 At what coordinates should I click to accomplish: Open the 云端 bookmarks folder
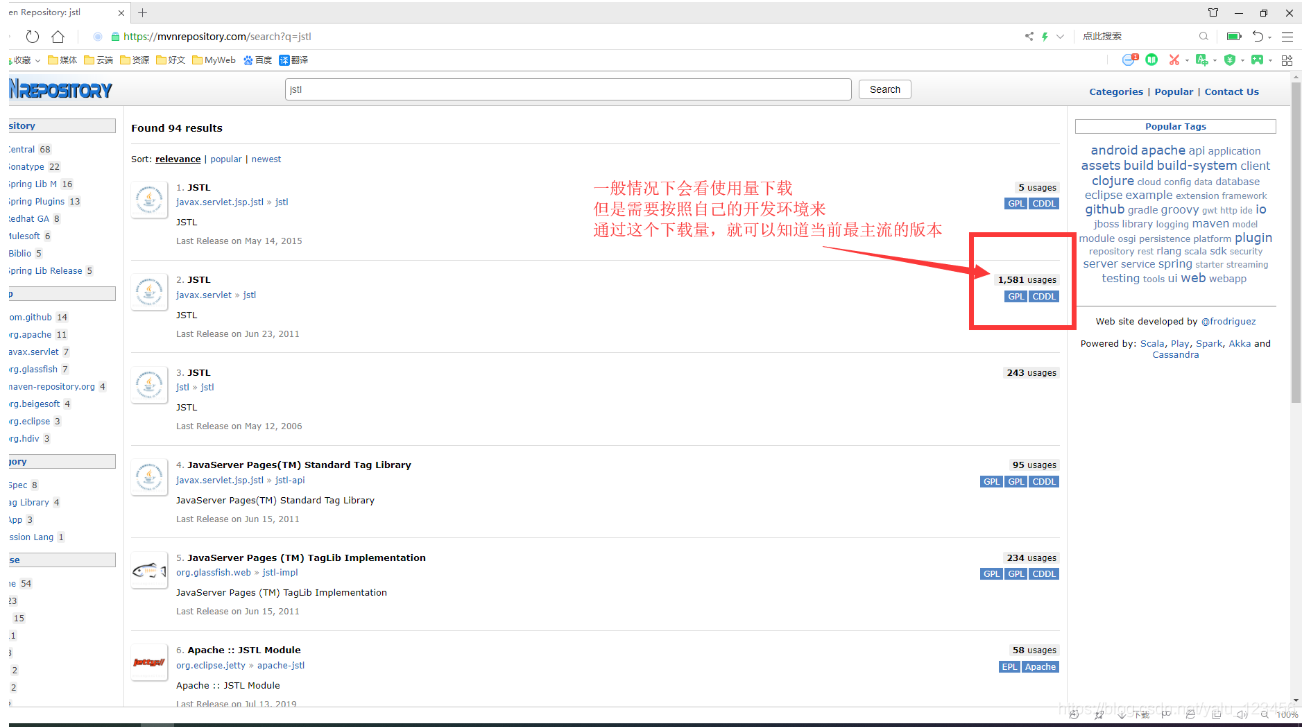(x=98, y=60)
